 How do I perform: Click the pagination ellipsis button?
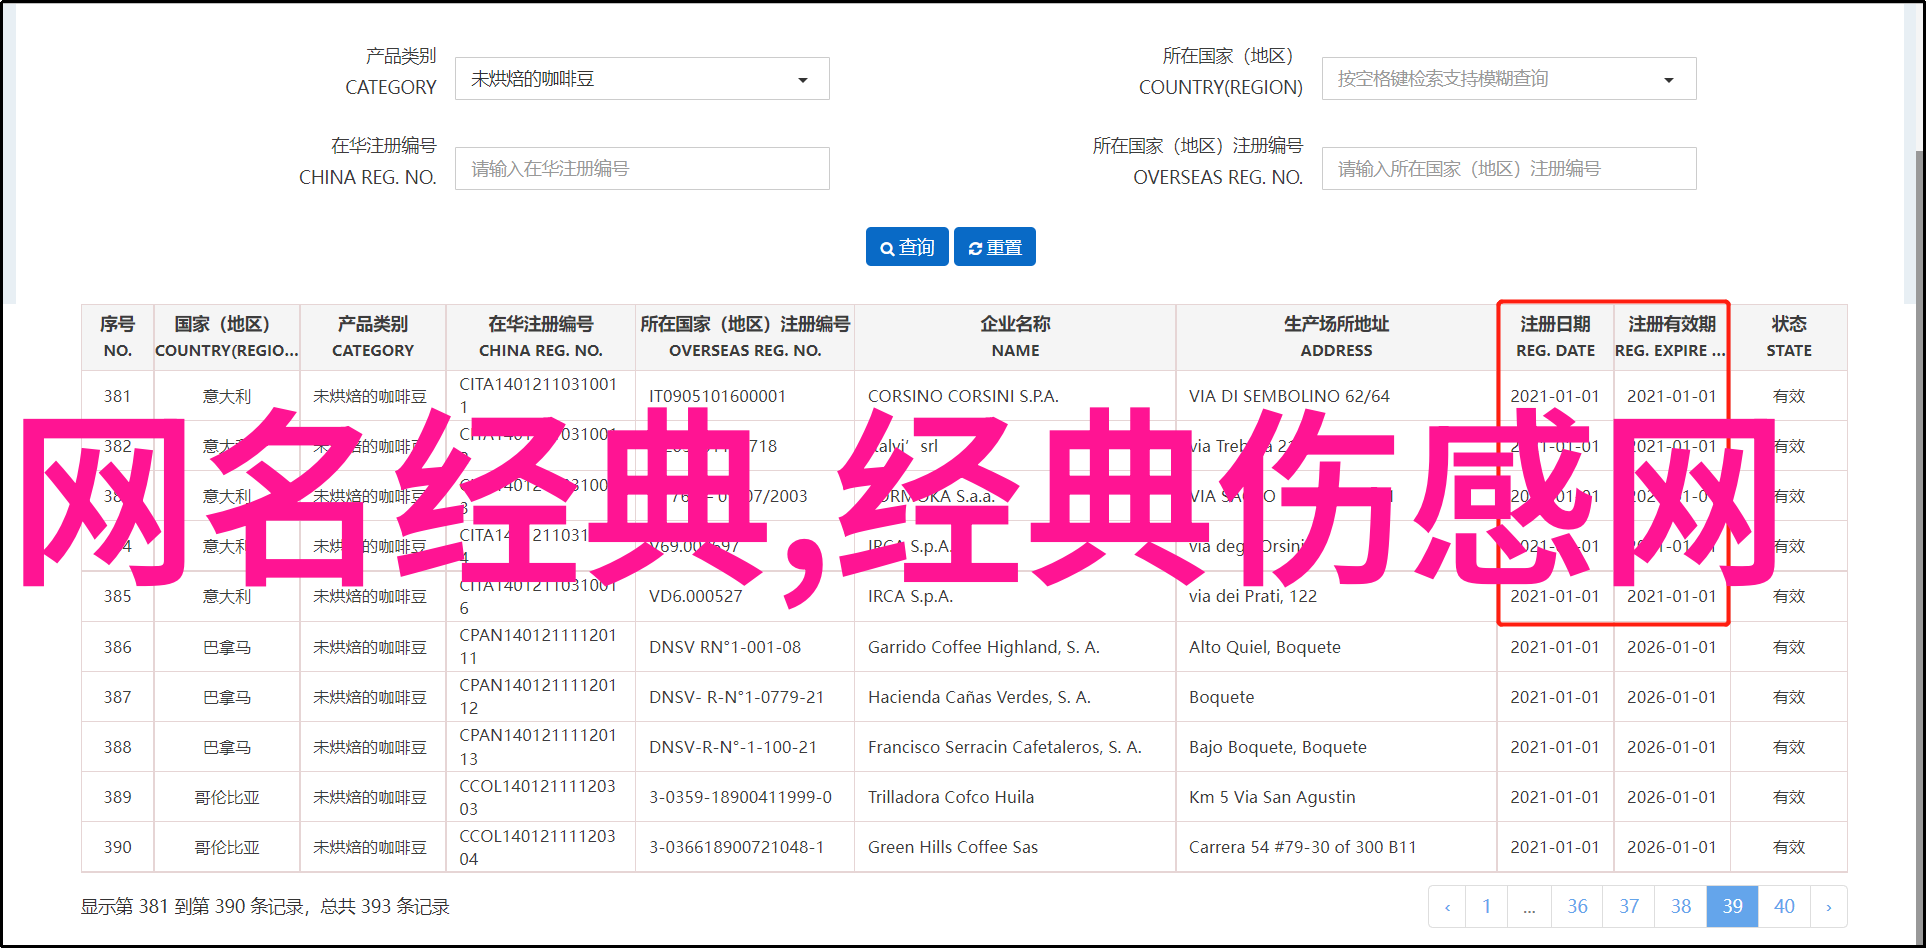click(1529, 906)
